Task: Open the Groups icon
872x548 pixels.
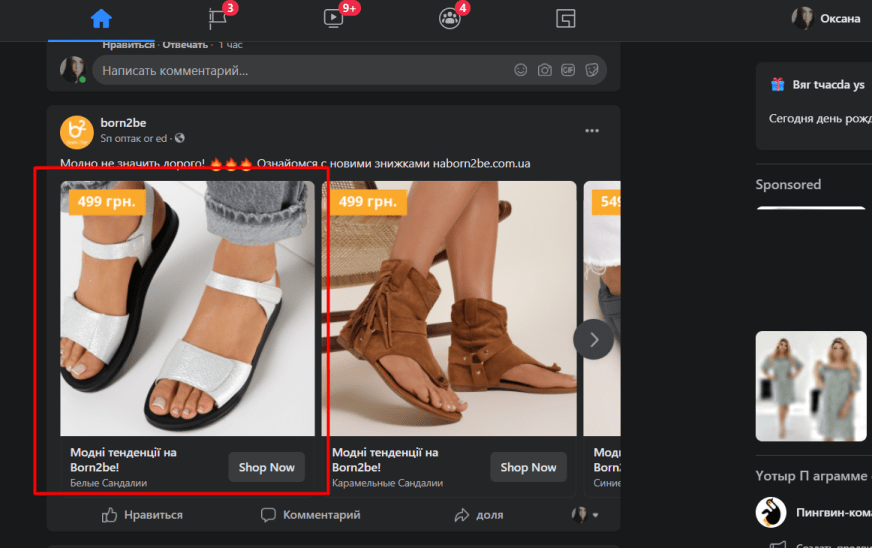Action: point(450,19)
